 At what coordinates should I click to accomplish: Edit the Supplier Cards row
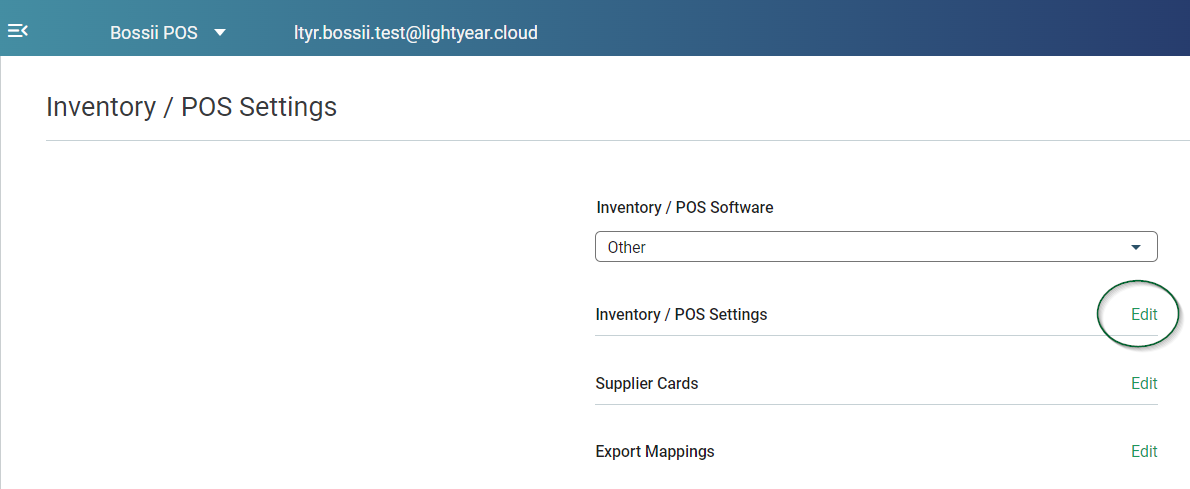click(x=1144, y=383)
